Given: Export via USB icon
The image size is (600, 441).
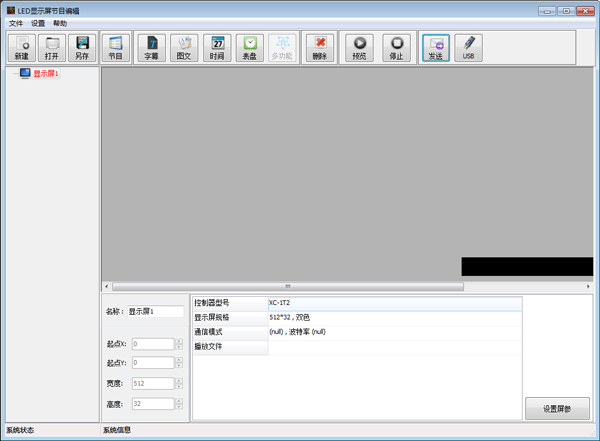Looking at the screenshot, I should [468, 47].
